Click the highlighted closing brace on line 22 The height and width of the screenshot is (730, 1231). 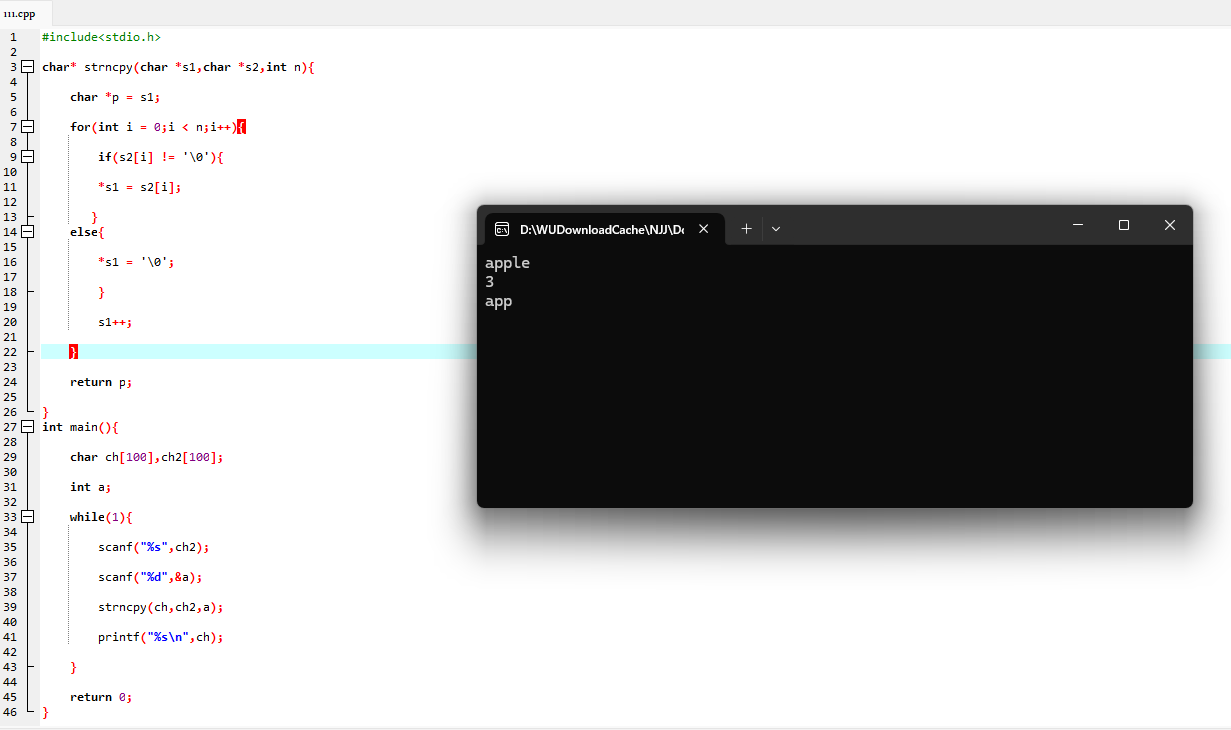tap(73, 352)
